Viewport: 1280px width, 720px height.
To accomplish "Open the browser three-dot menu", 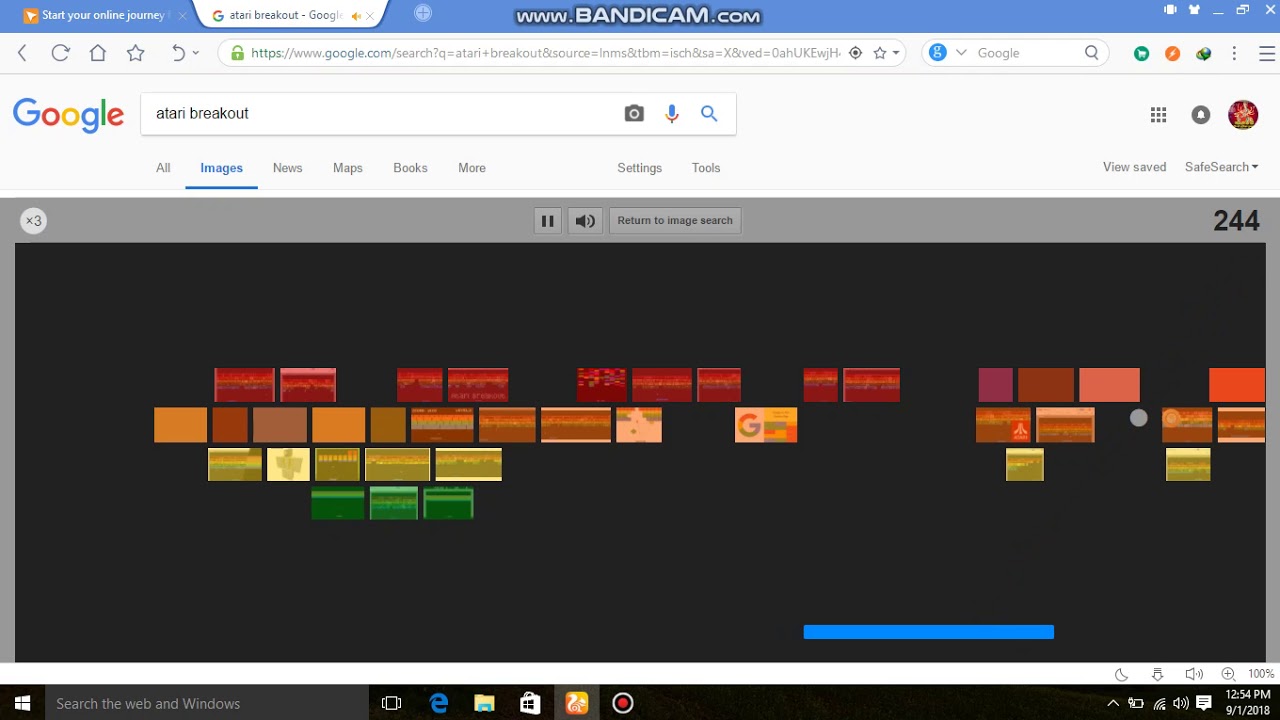I will pos(1234,53).
